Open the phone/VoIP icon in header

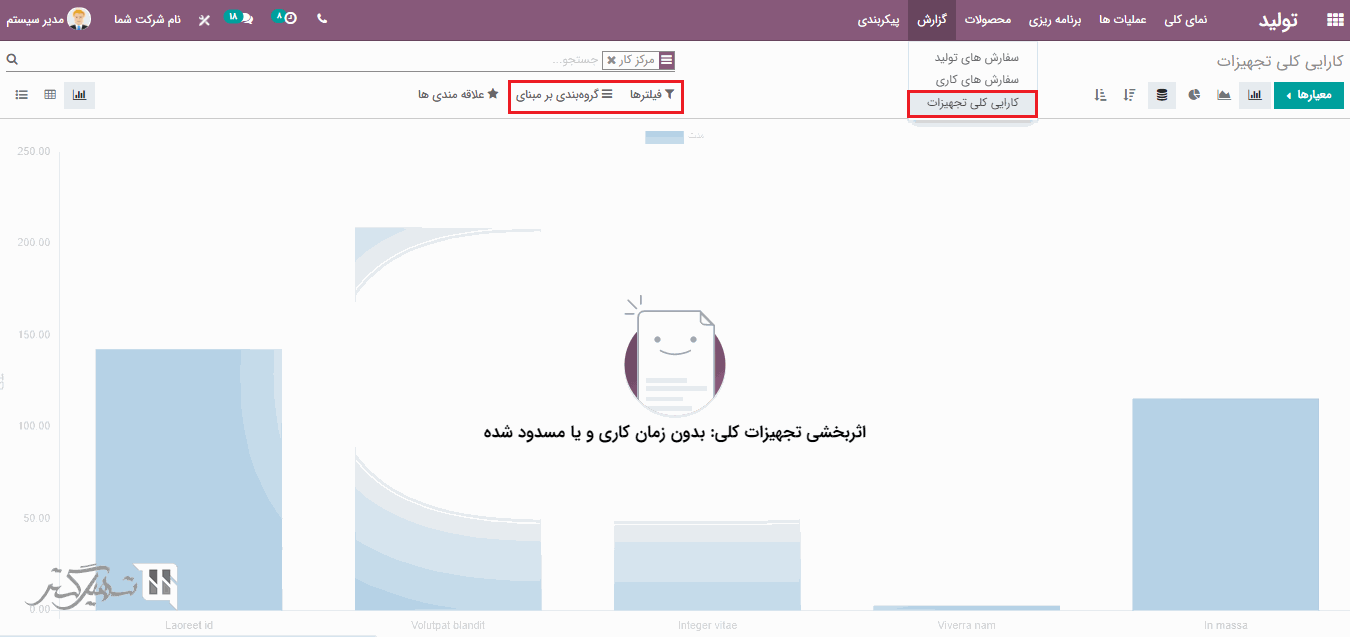[322, 19]
